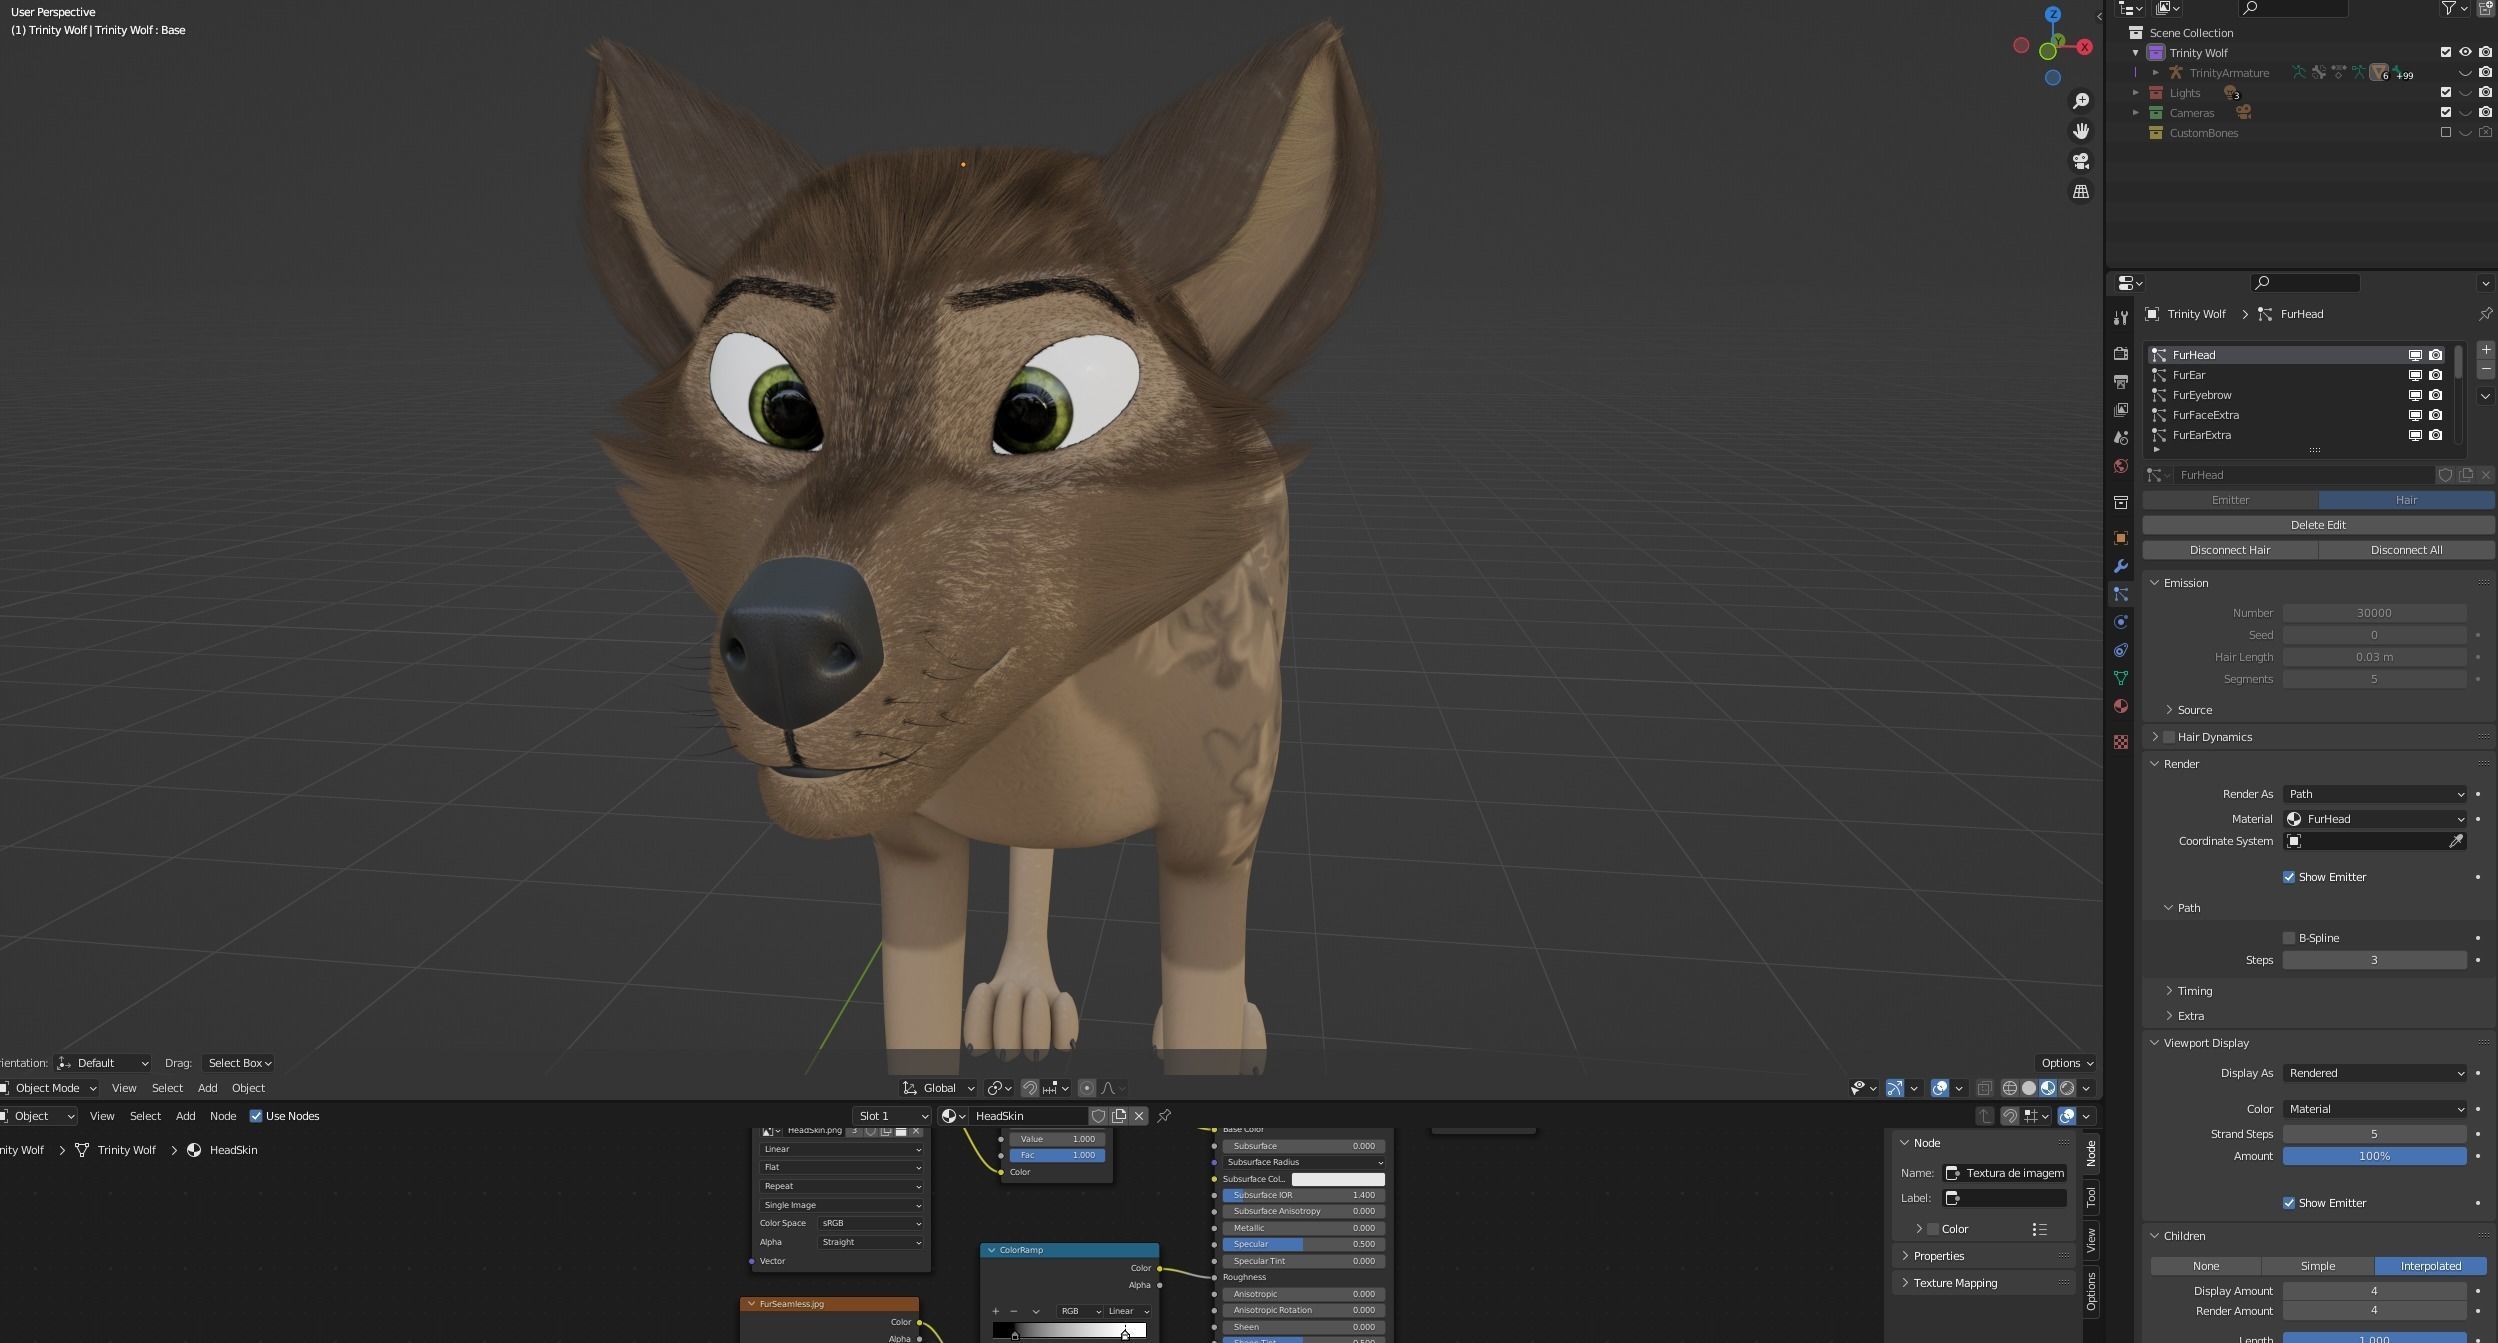The image size is (2498, 1343).
Task: Click the viewport zoom magnifier icon
Action: [2081, 101]
